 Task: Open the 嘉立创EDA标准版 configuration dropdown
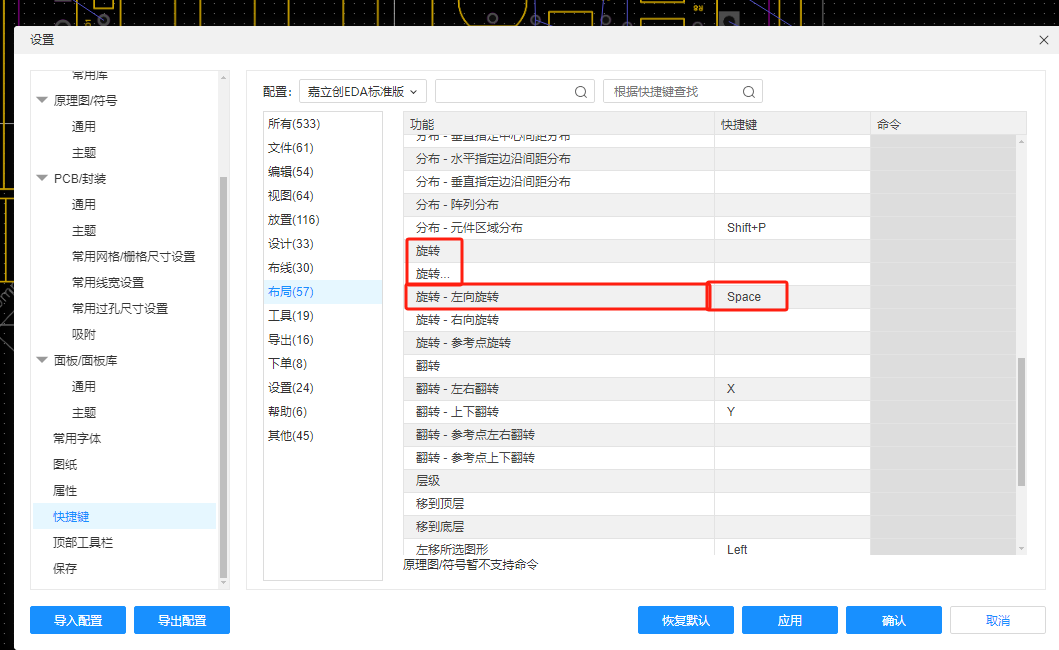[x=363, y=91]
